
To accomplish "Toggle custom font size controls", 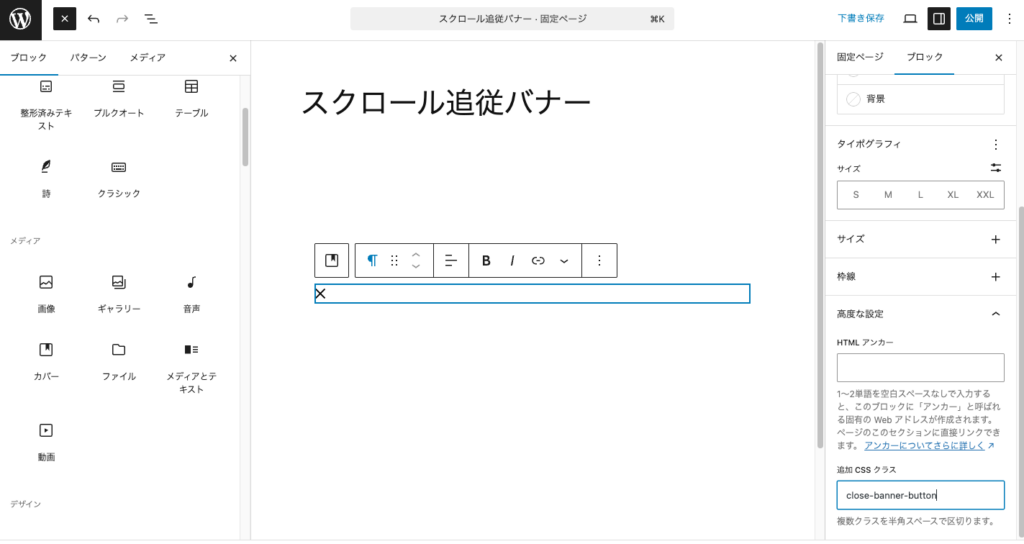I will (x=995, y=168).
